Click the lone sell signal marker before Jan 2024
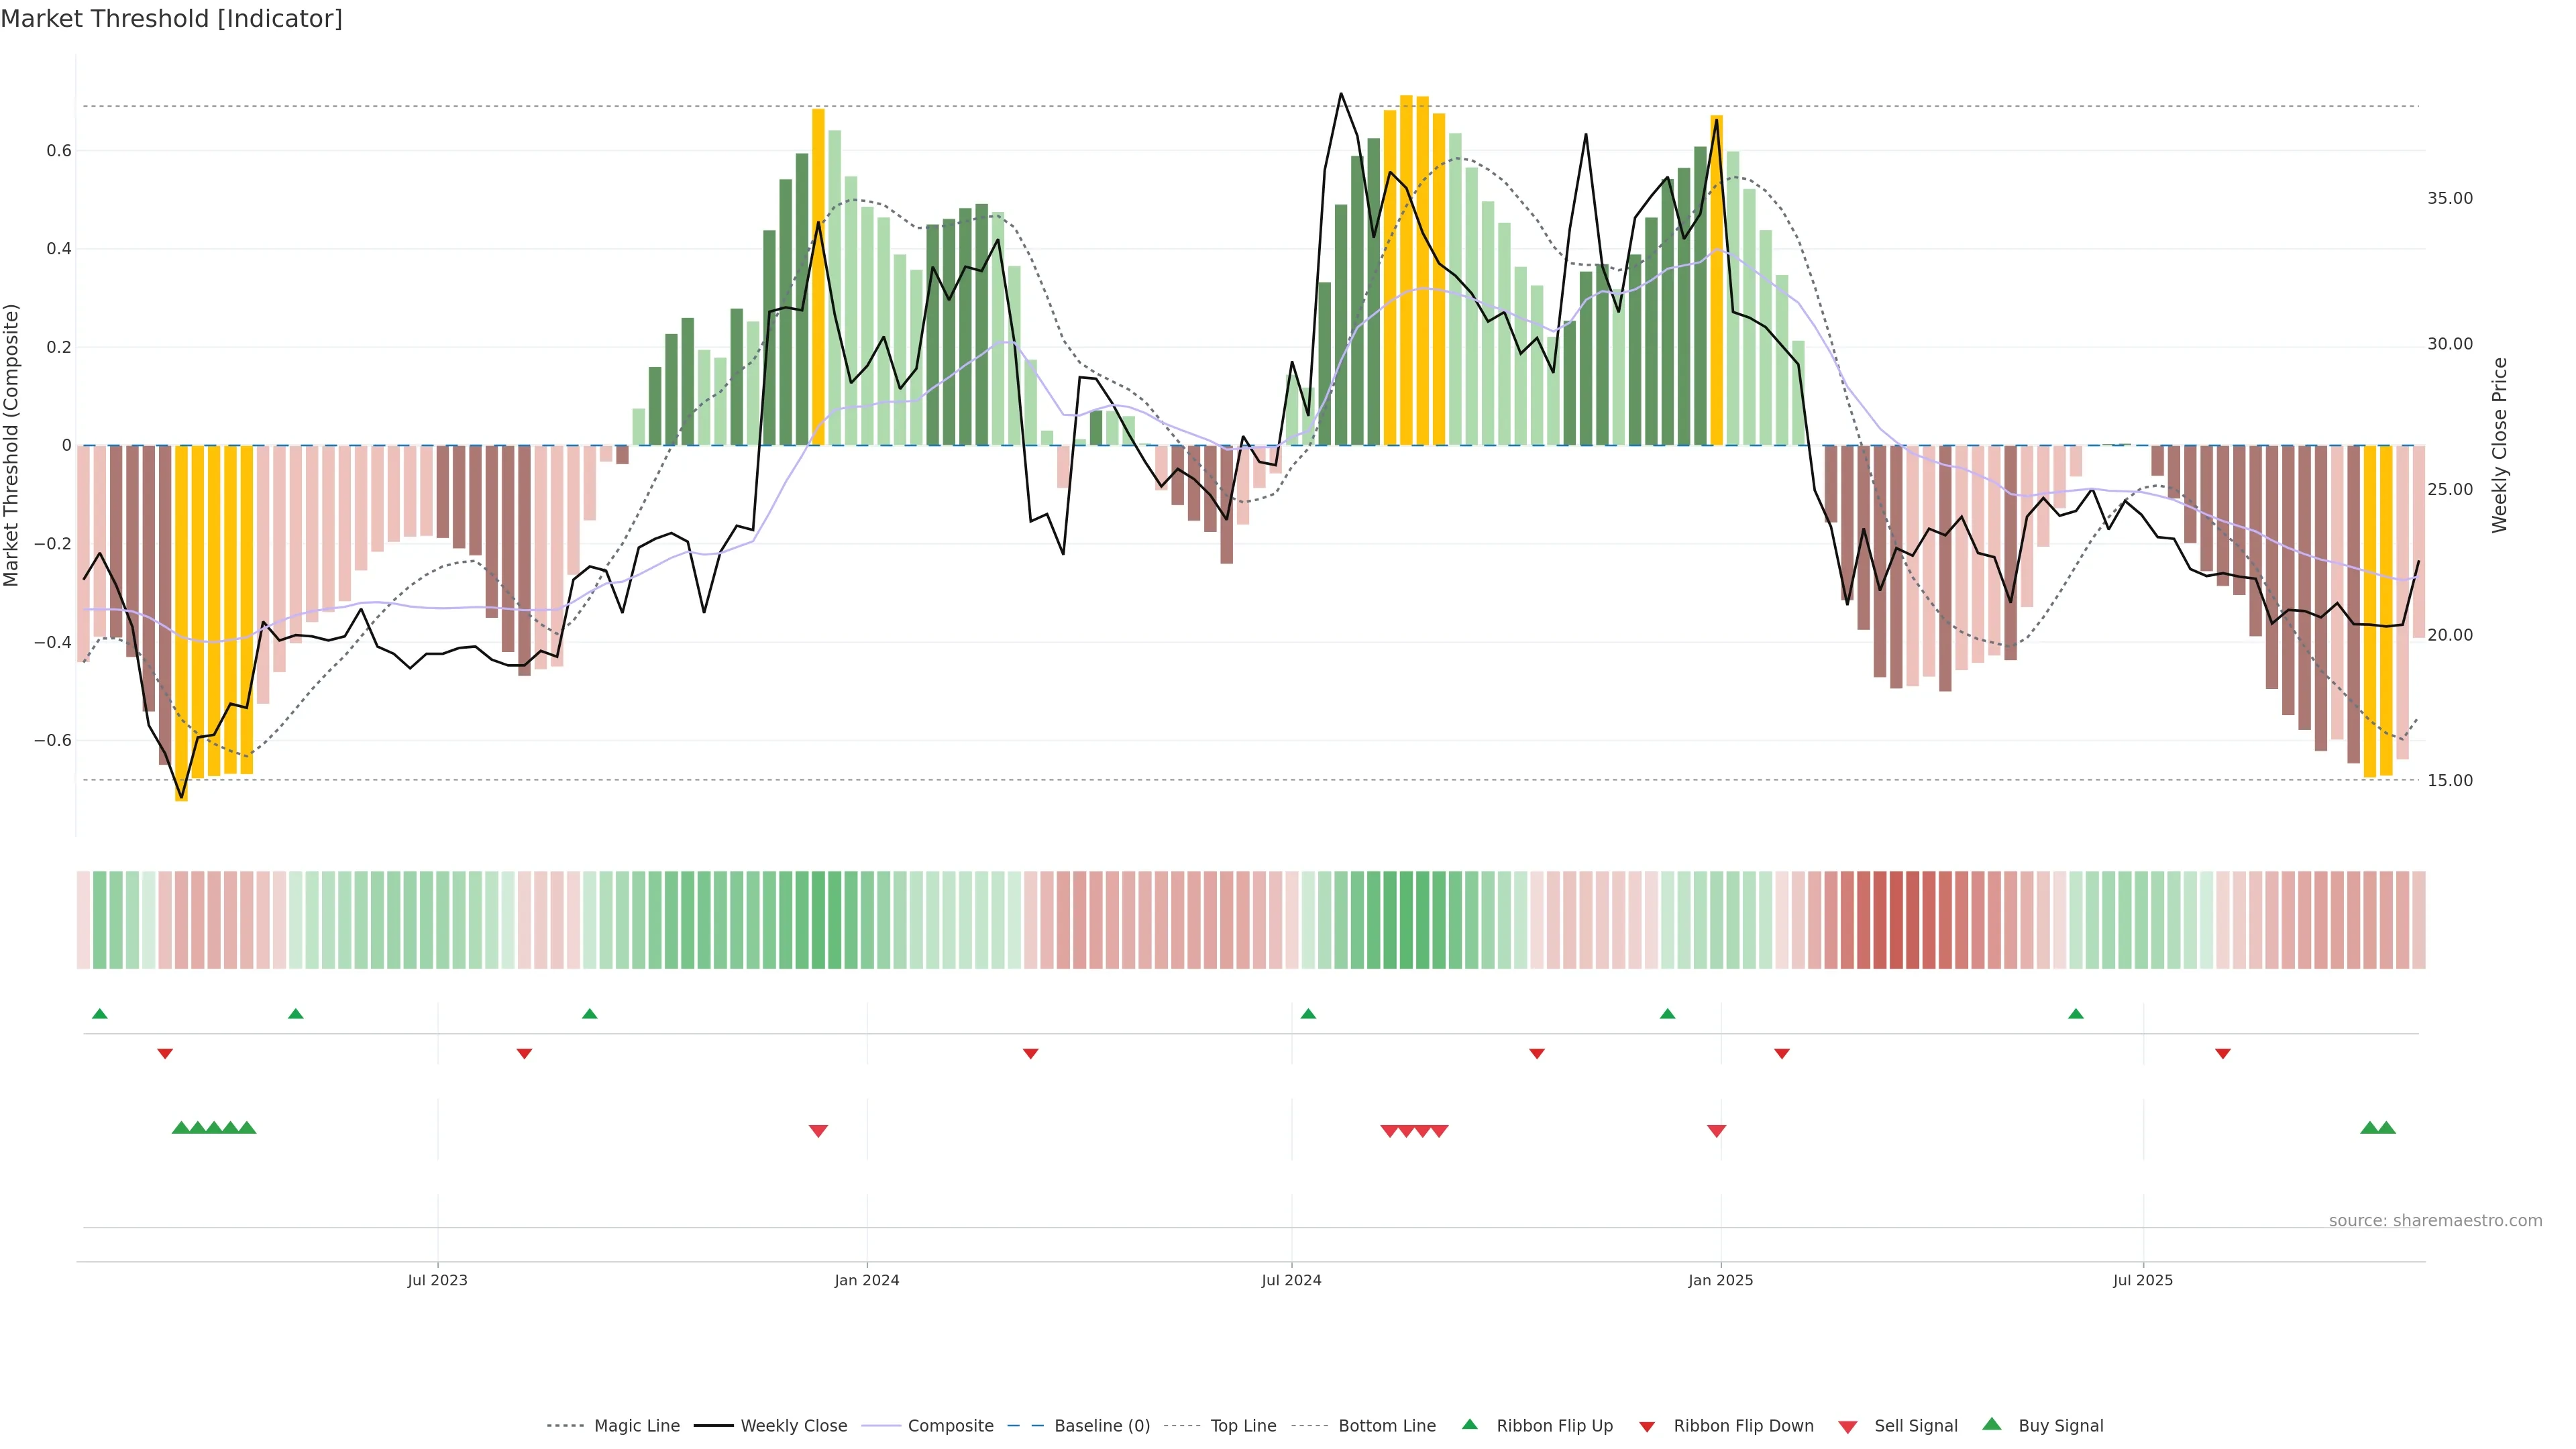This screenshot has width=2576, height=1449. click(x=818, y=1131)
